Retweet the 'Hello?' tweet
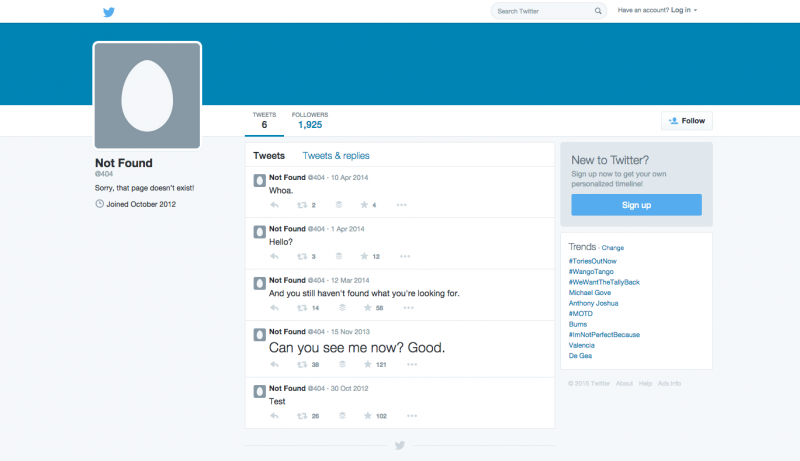The height and width of the screenshot is (461, 800). coord(302,257)
